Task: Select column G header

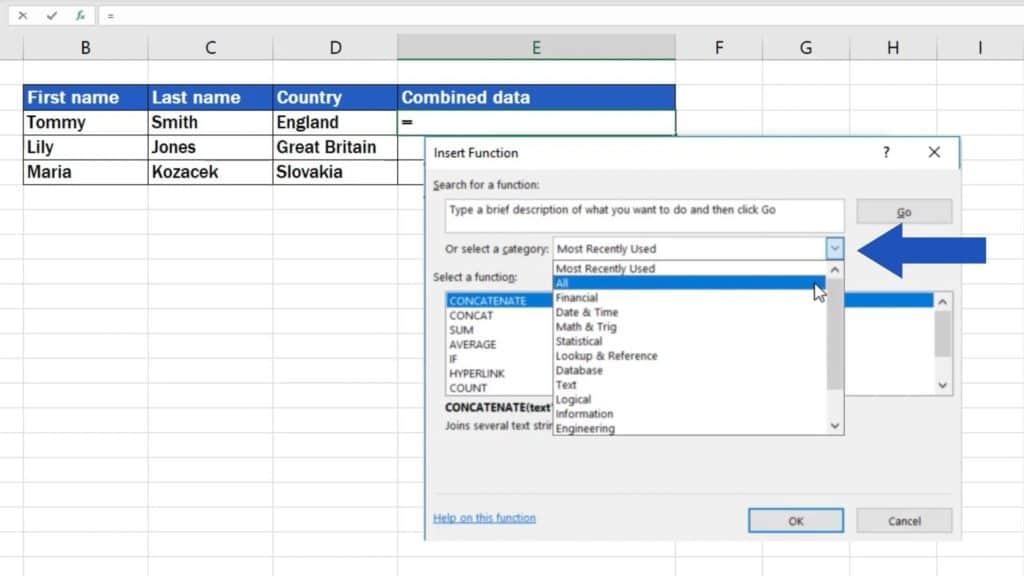Action: click(x=806, y=48)
